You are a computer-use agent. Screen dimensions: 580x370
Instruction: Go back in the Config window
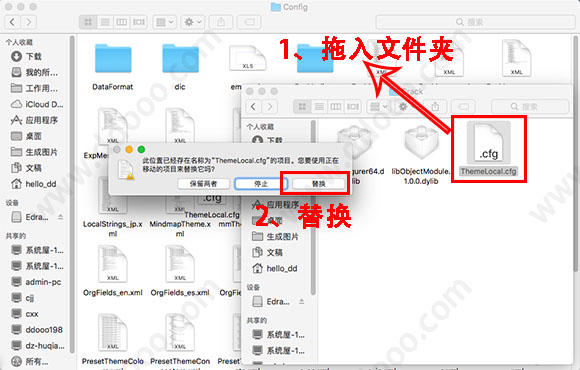pyautogui.click(x=12, y=22)
